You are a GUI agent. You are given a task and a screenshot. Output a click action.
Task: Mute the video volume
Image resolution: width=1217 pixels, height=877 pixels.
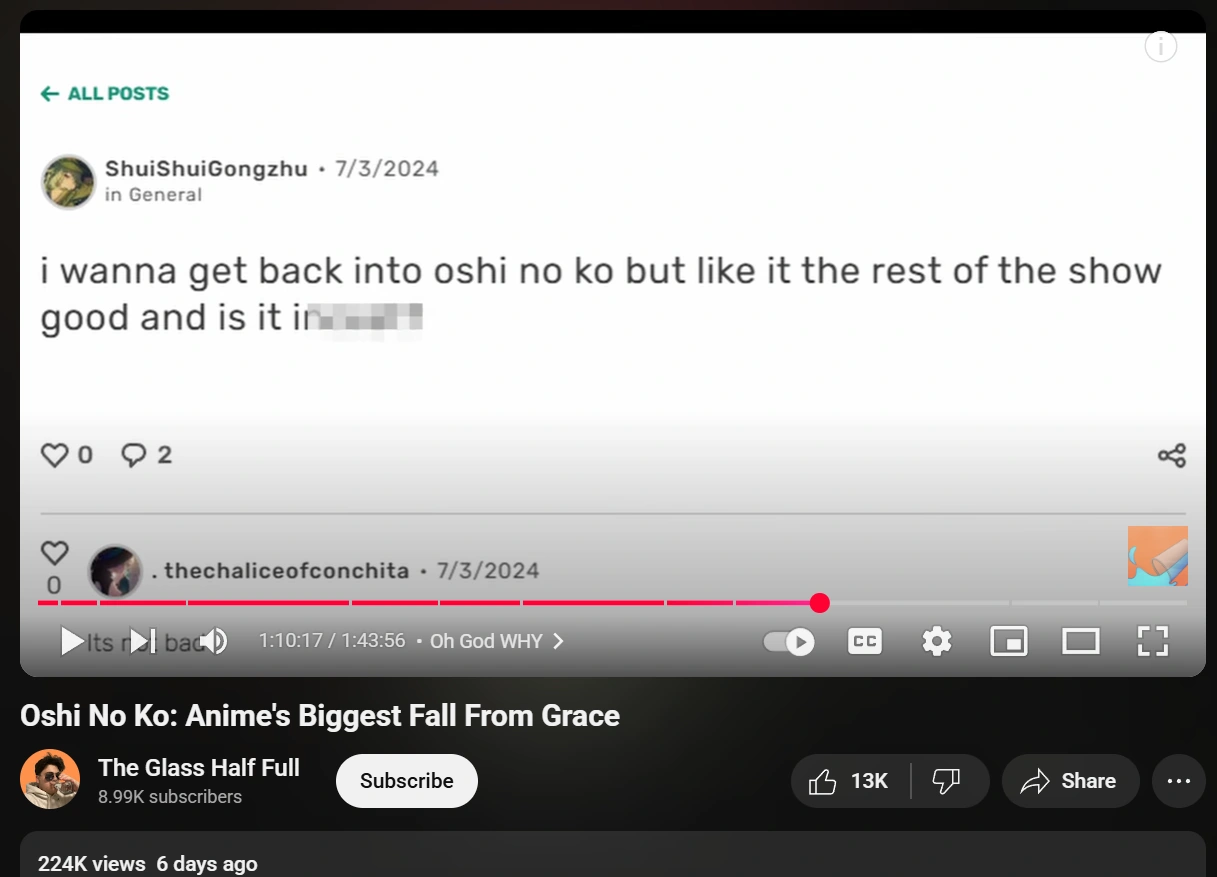pos(213,641)
